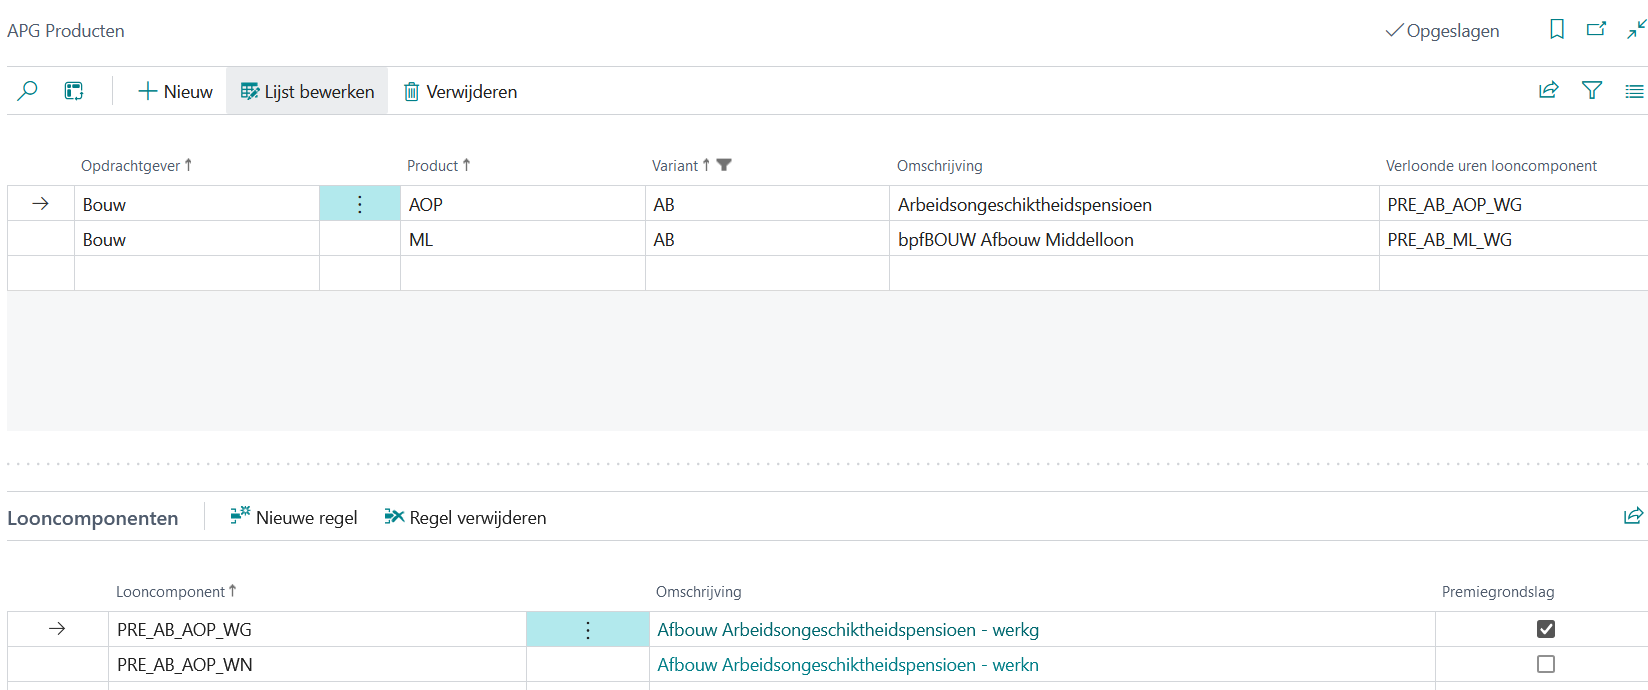
Task: Open row options menu for PRE_AB_AOP_WG
Action: (588, 630)
